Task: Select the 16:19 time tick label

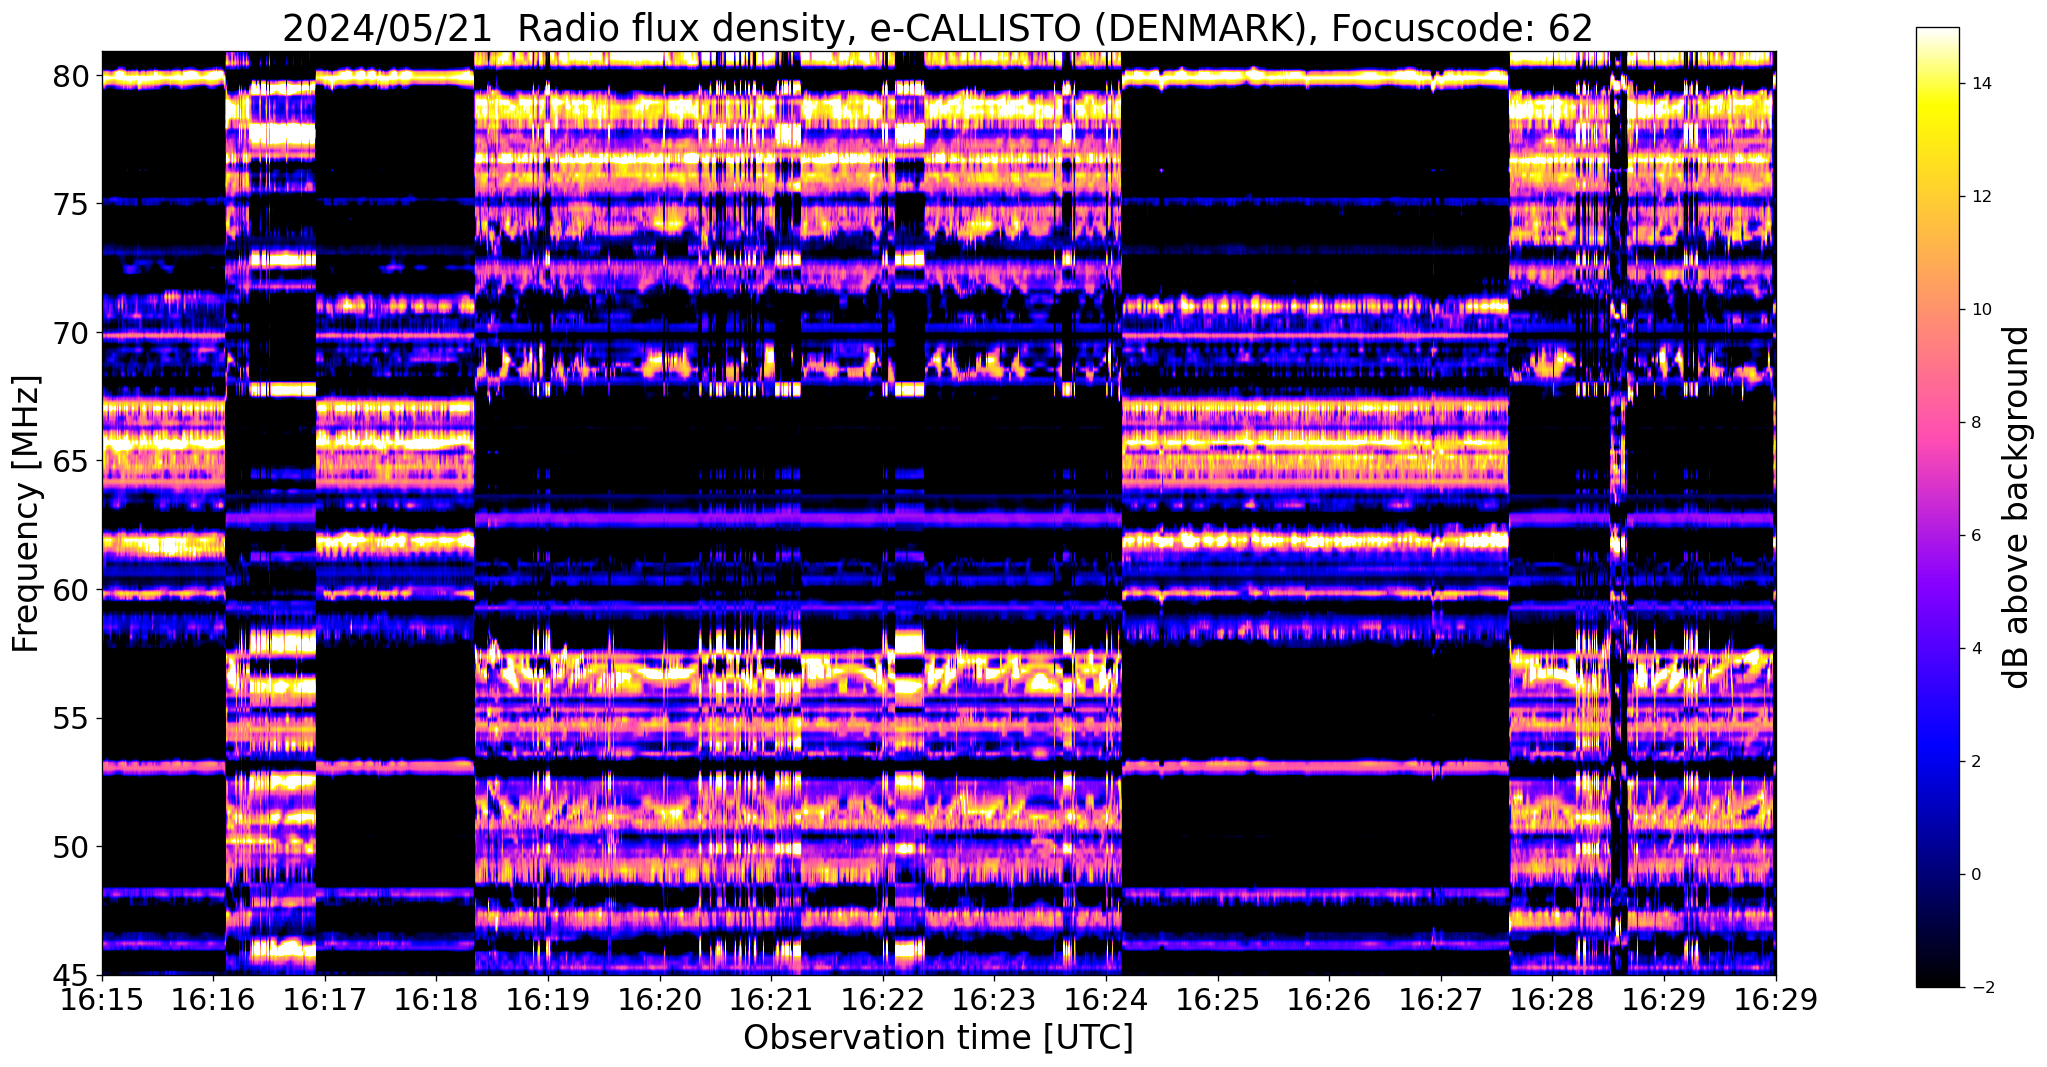Action: [548, 1001]
